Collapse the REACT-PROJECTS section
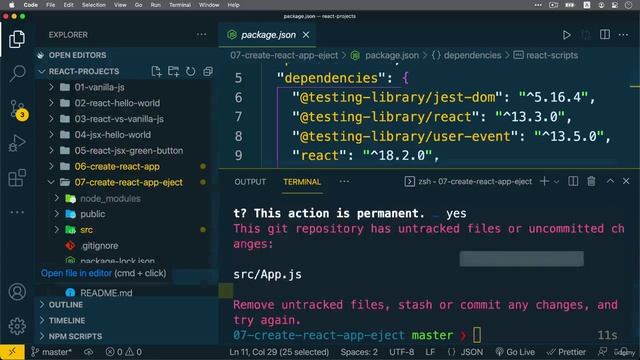This screenshot has width=640, height=360. pyautogui.click(x=84, y=71)
